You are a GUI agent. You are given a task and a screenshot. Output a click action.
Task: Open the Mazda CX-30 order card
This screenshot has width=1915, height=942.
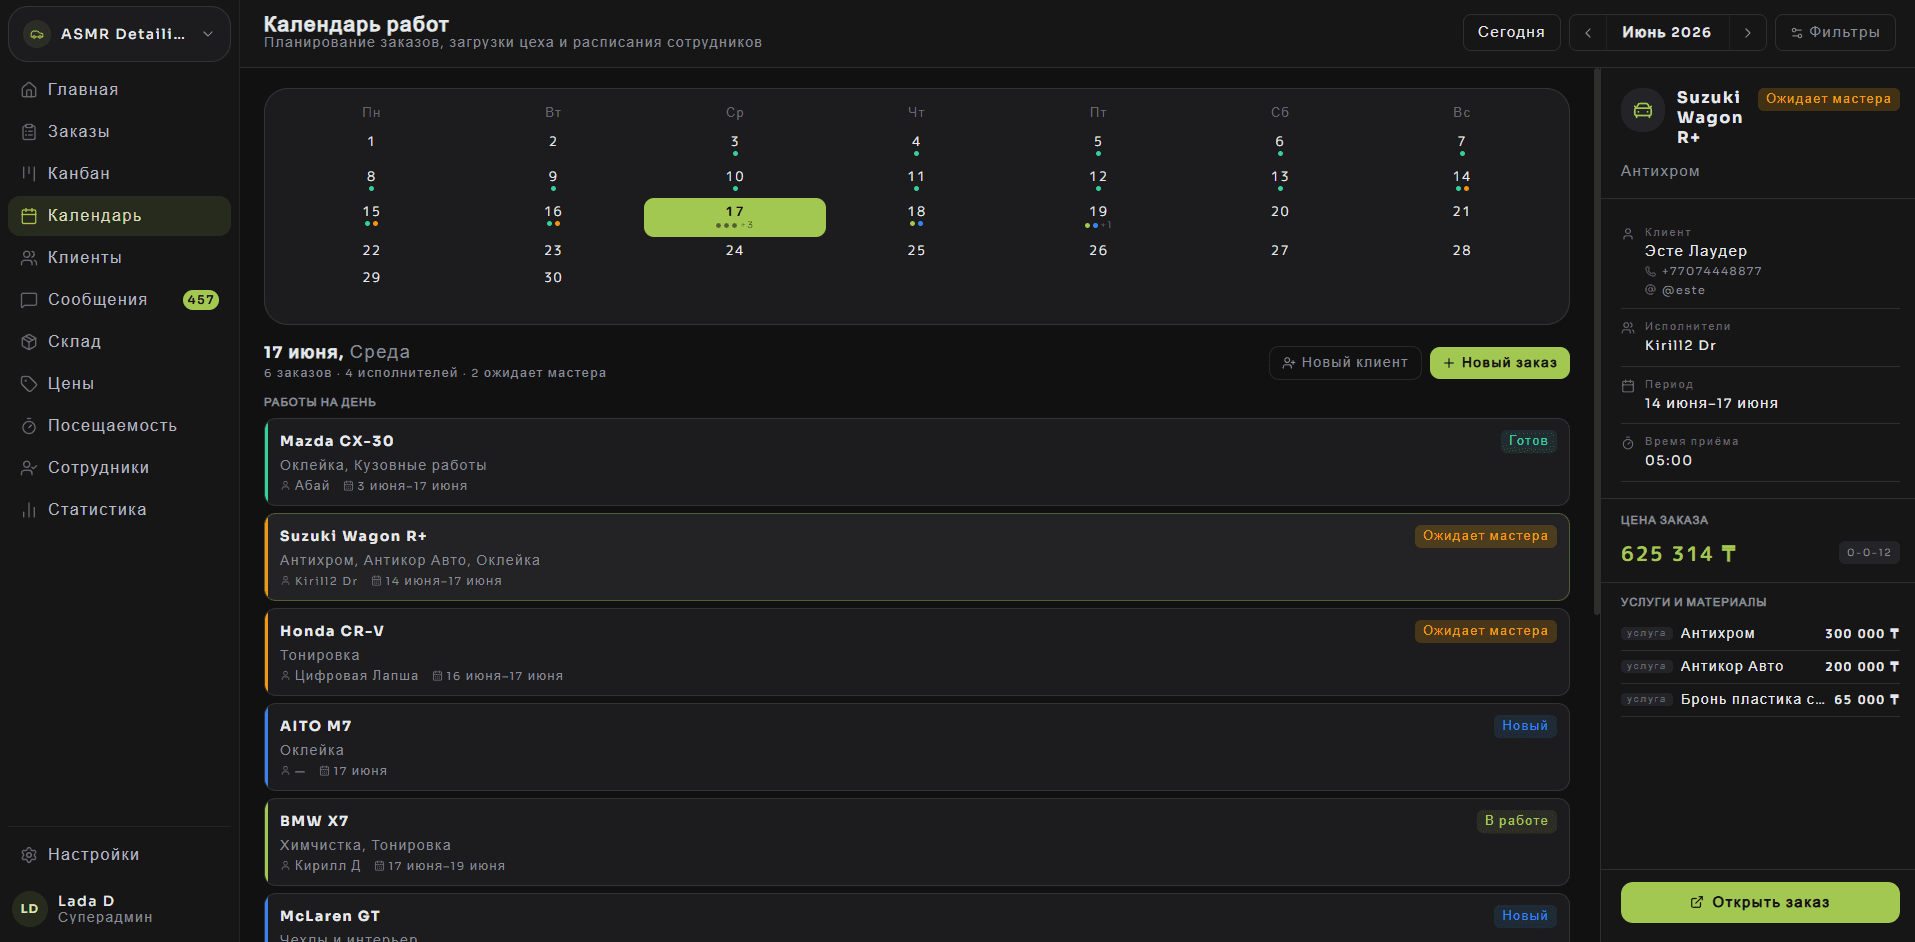(917, 462)
